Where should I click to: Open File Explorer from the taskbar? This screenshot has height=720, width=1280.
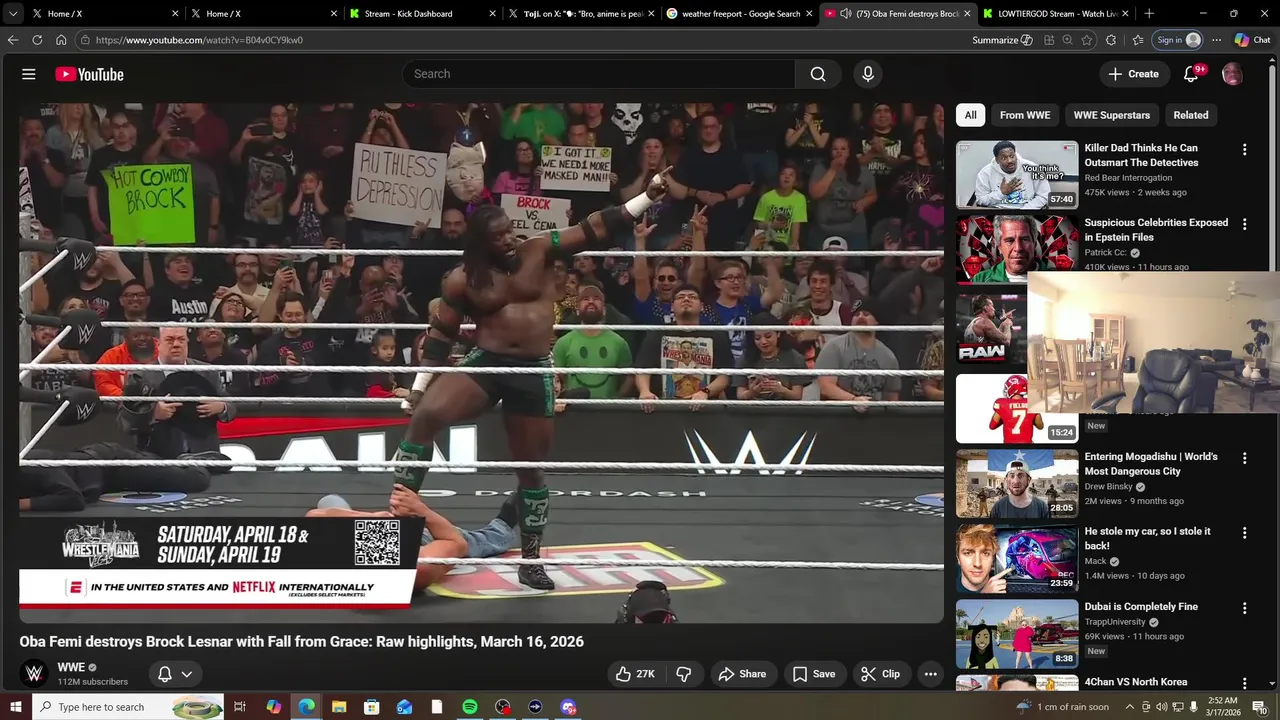pos(339,707)
